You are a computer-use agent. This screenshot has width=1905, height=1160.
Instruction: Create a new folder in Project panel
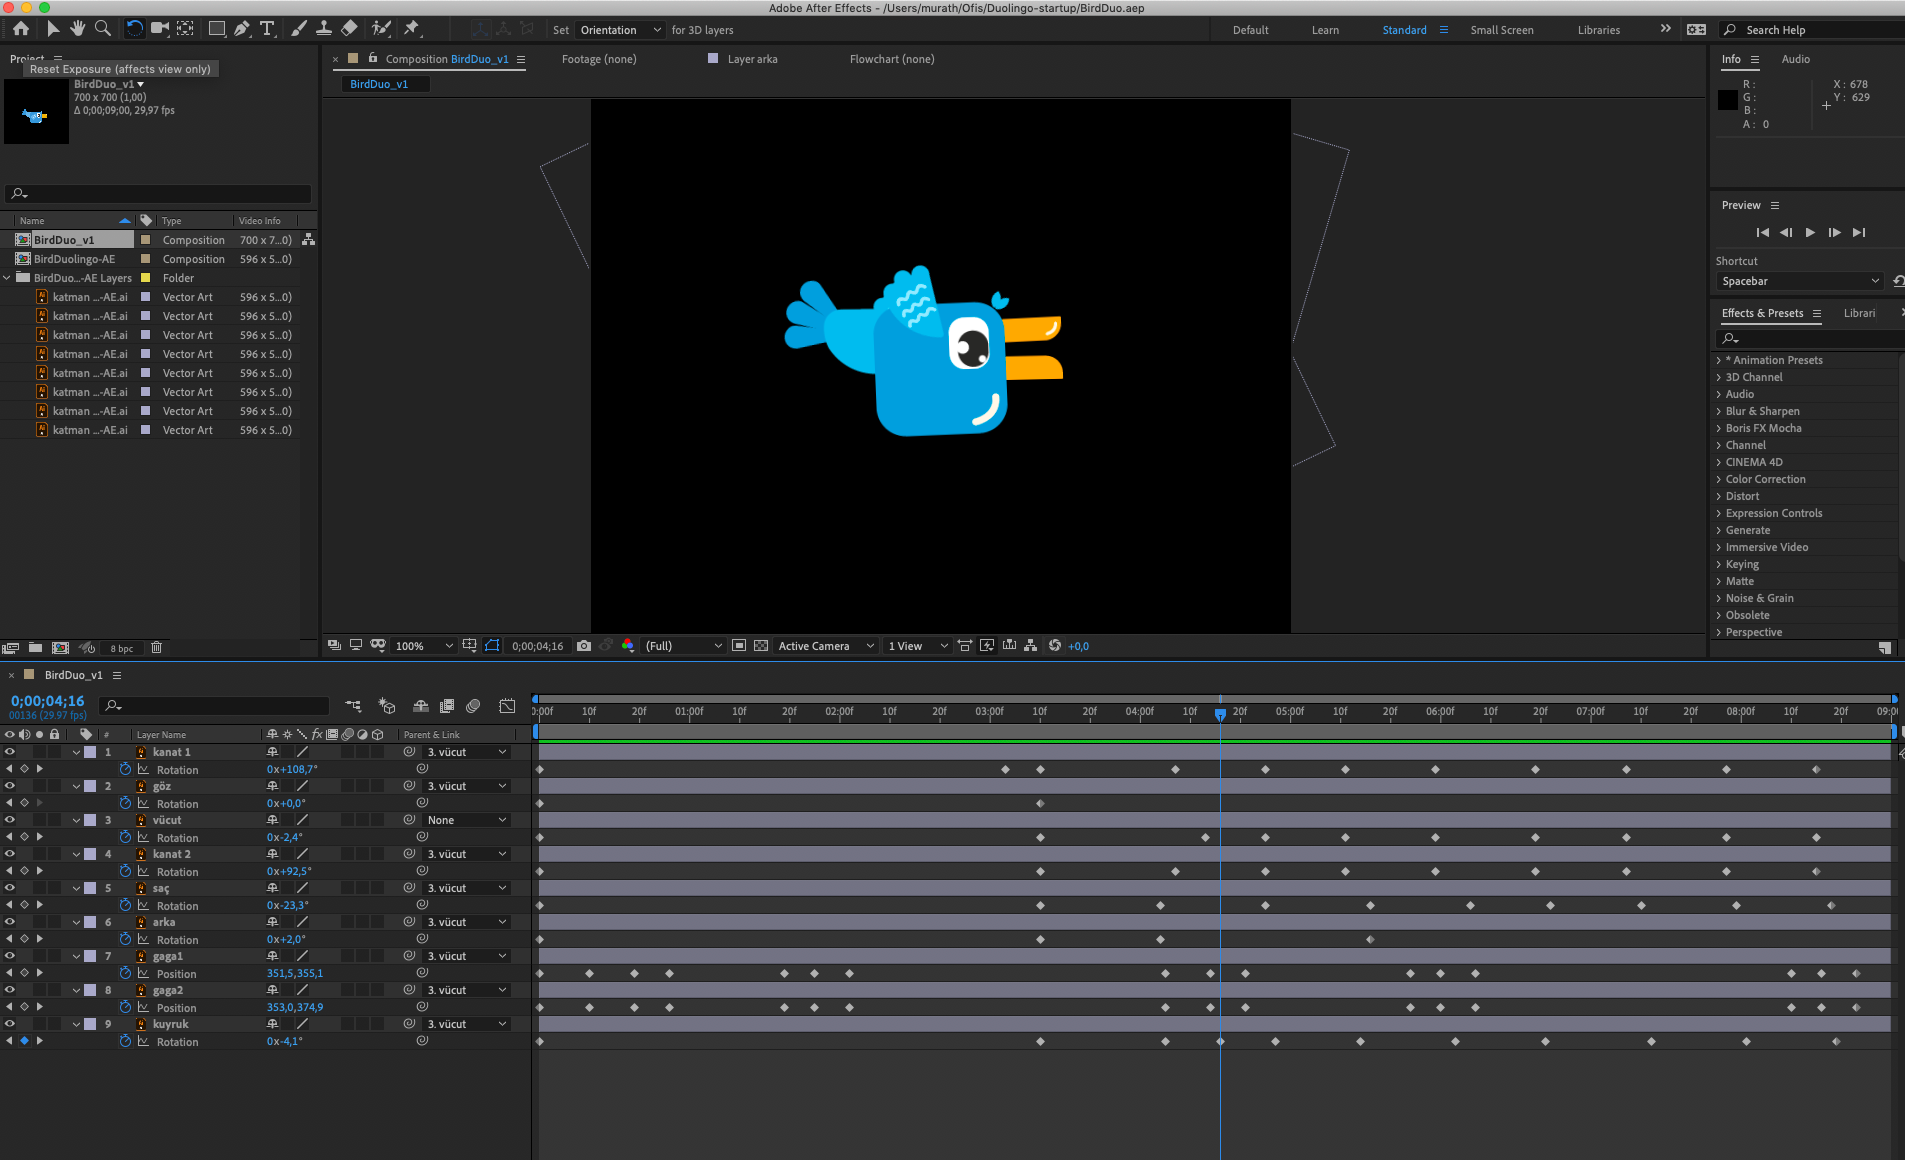(x=35, y=648)
